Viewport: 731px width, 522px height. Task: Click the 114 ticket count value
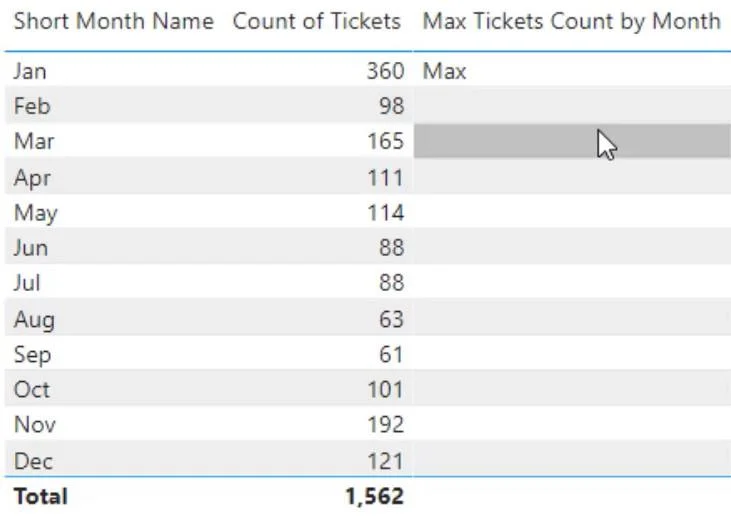pos(385,213)
